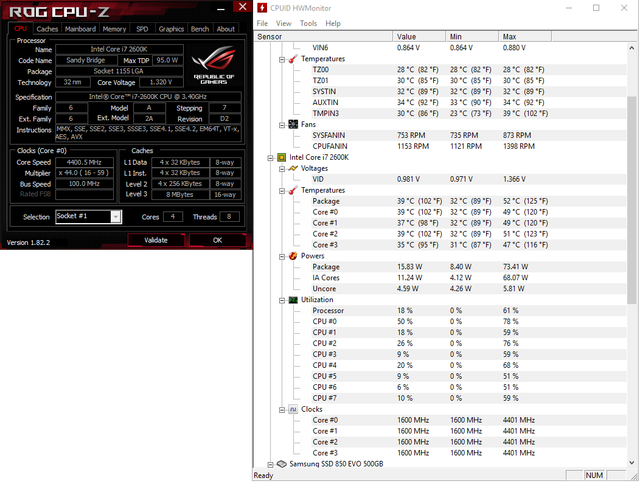Open the View menu in HWMonitor
The width and height of the screenshot is (640, 482).
coord(283,23)
